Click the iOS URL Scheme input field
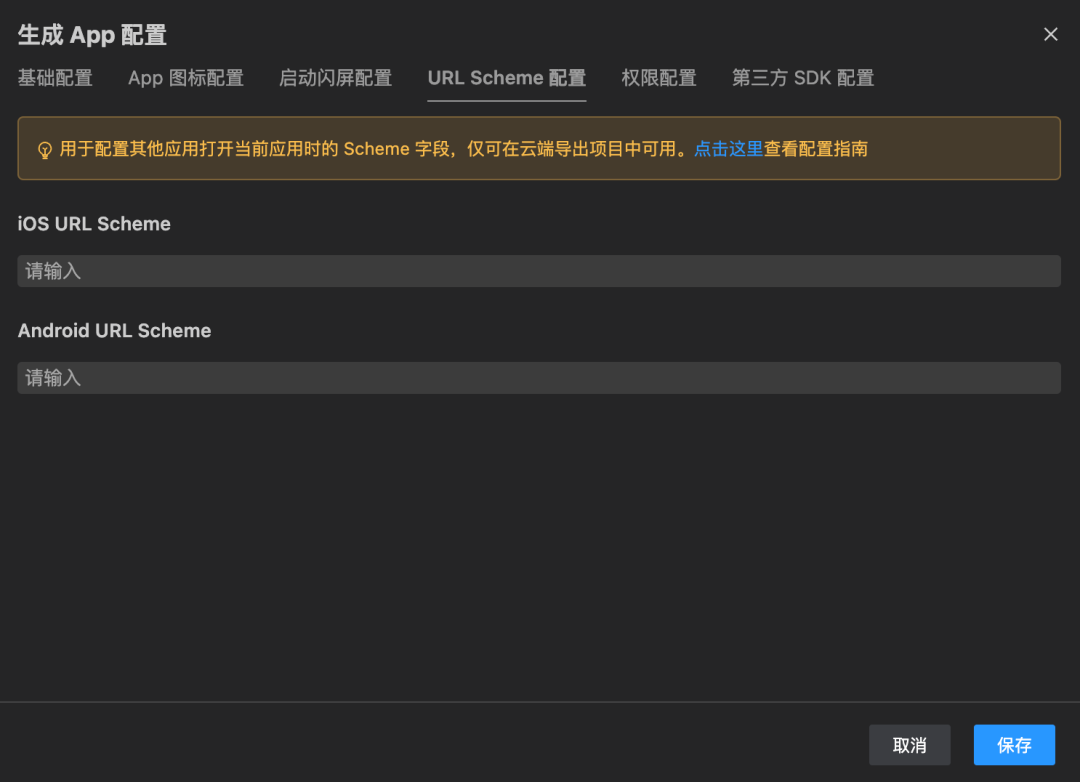 [539, 270]
